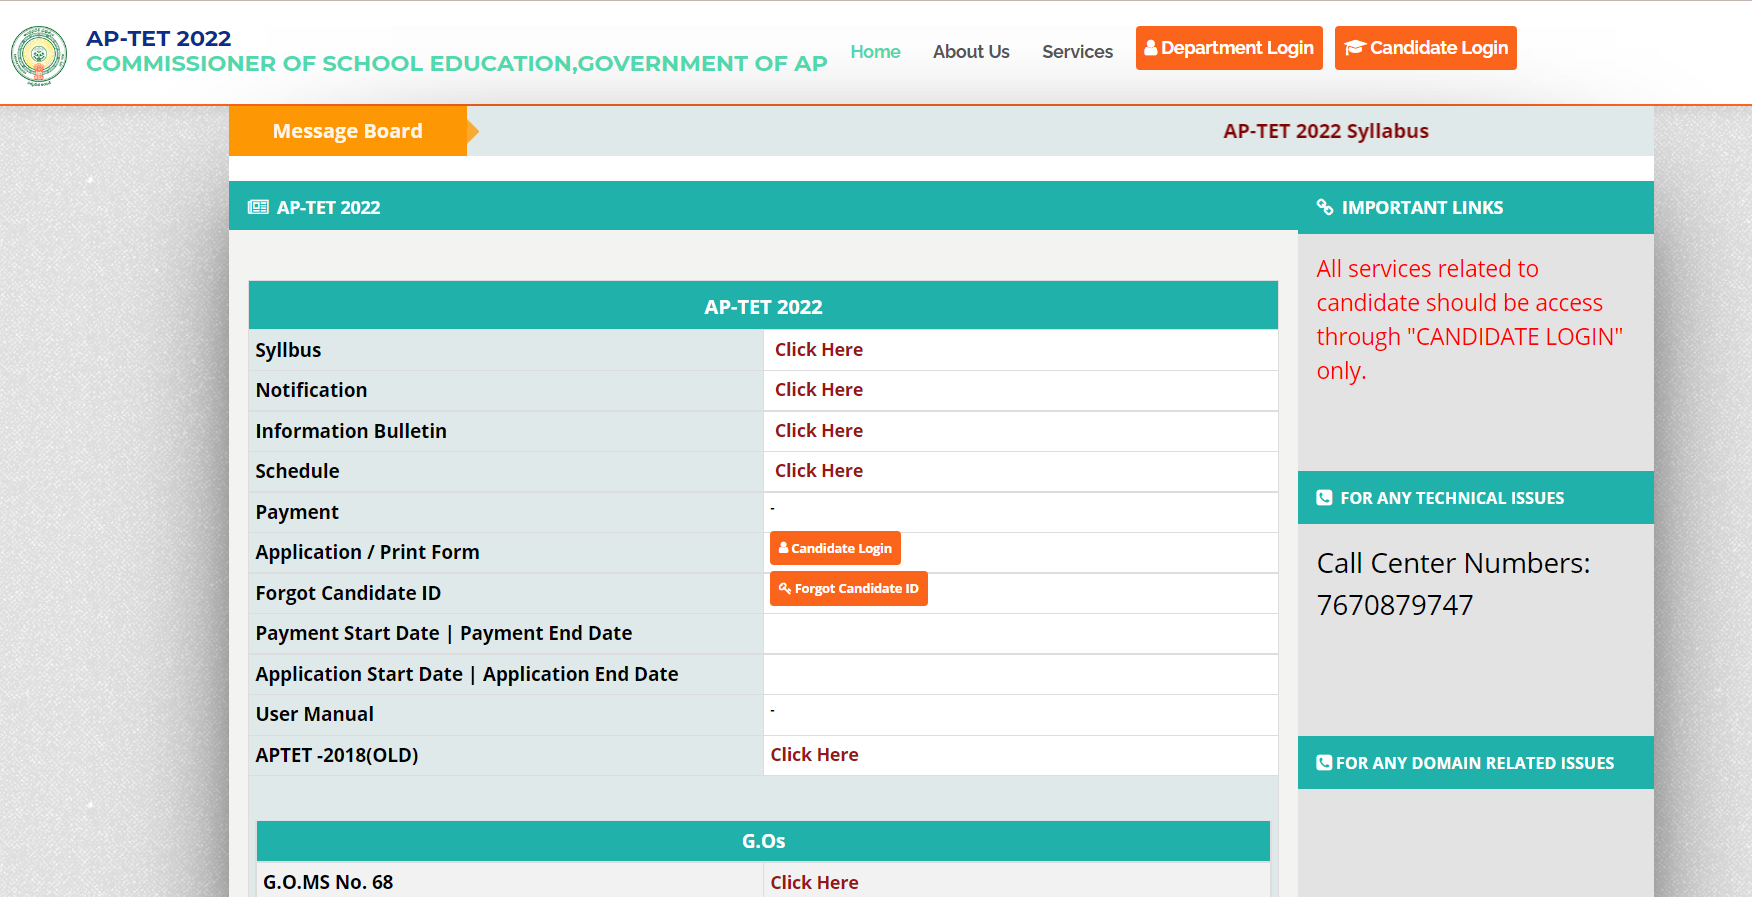Open the Syllbus Click Here link
The height and width of the screenshot is (897, 1752).
pos(818,350)
